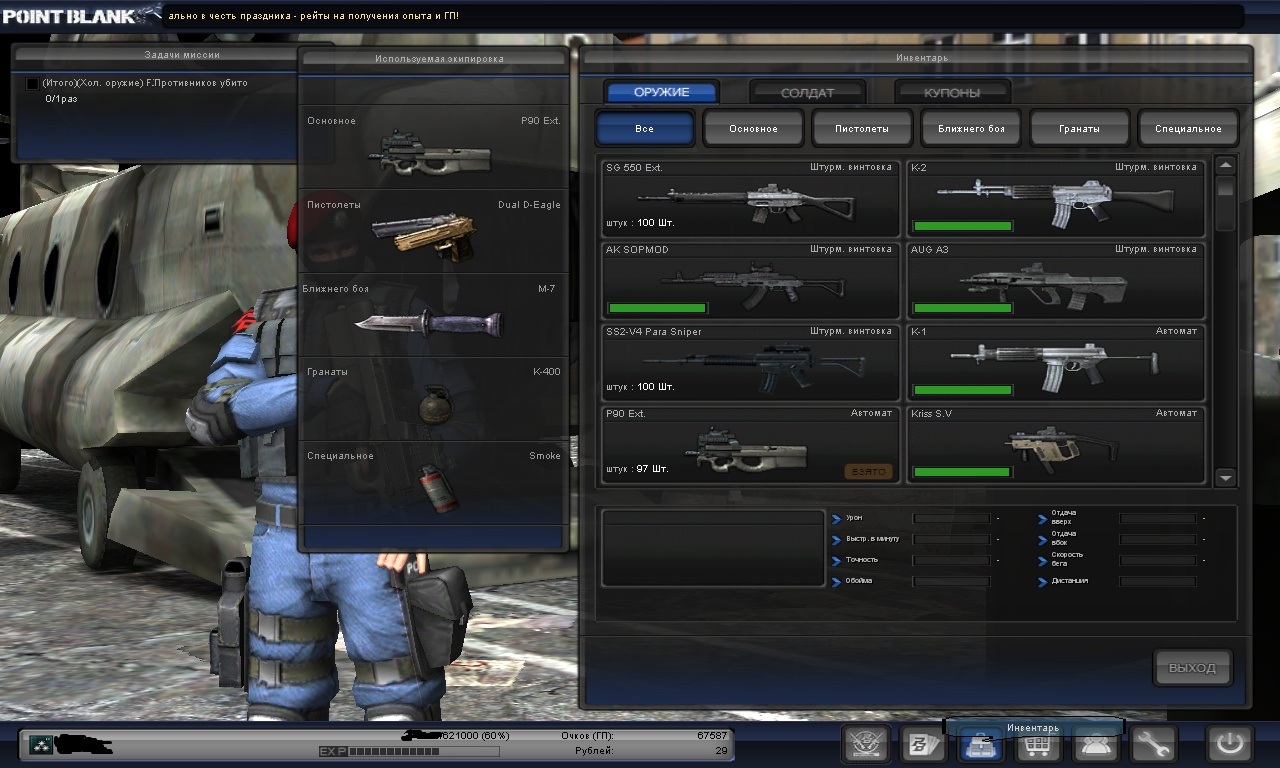Screen dimensions: 1280x768
Task: Click the 'штук : 97 Шт.' count
Action: pyautogui.click(x=637, y=469)
